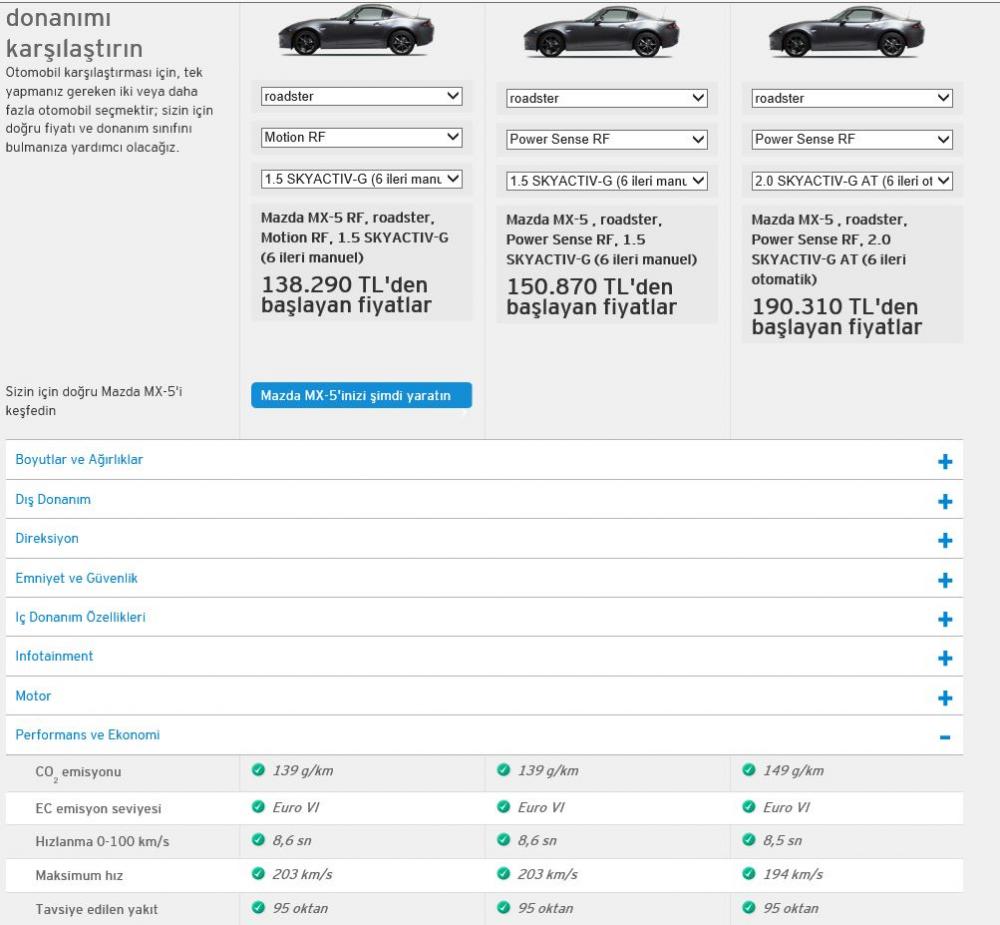
Task: Open the Motion RF trim dropdown
Action: click(x=362, y=137)
